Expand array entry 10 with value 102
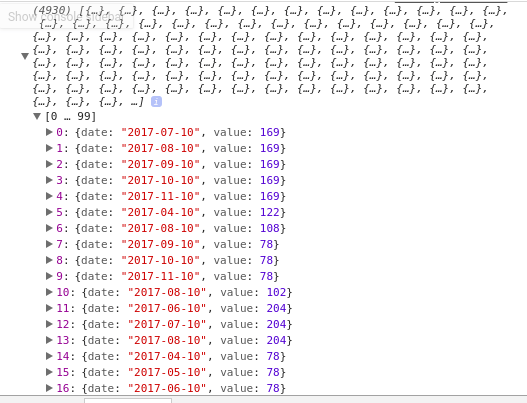 [49, 292]
